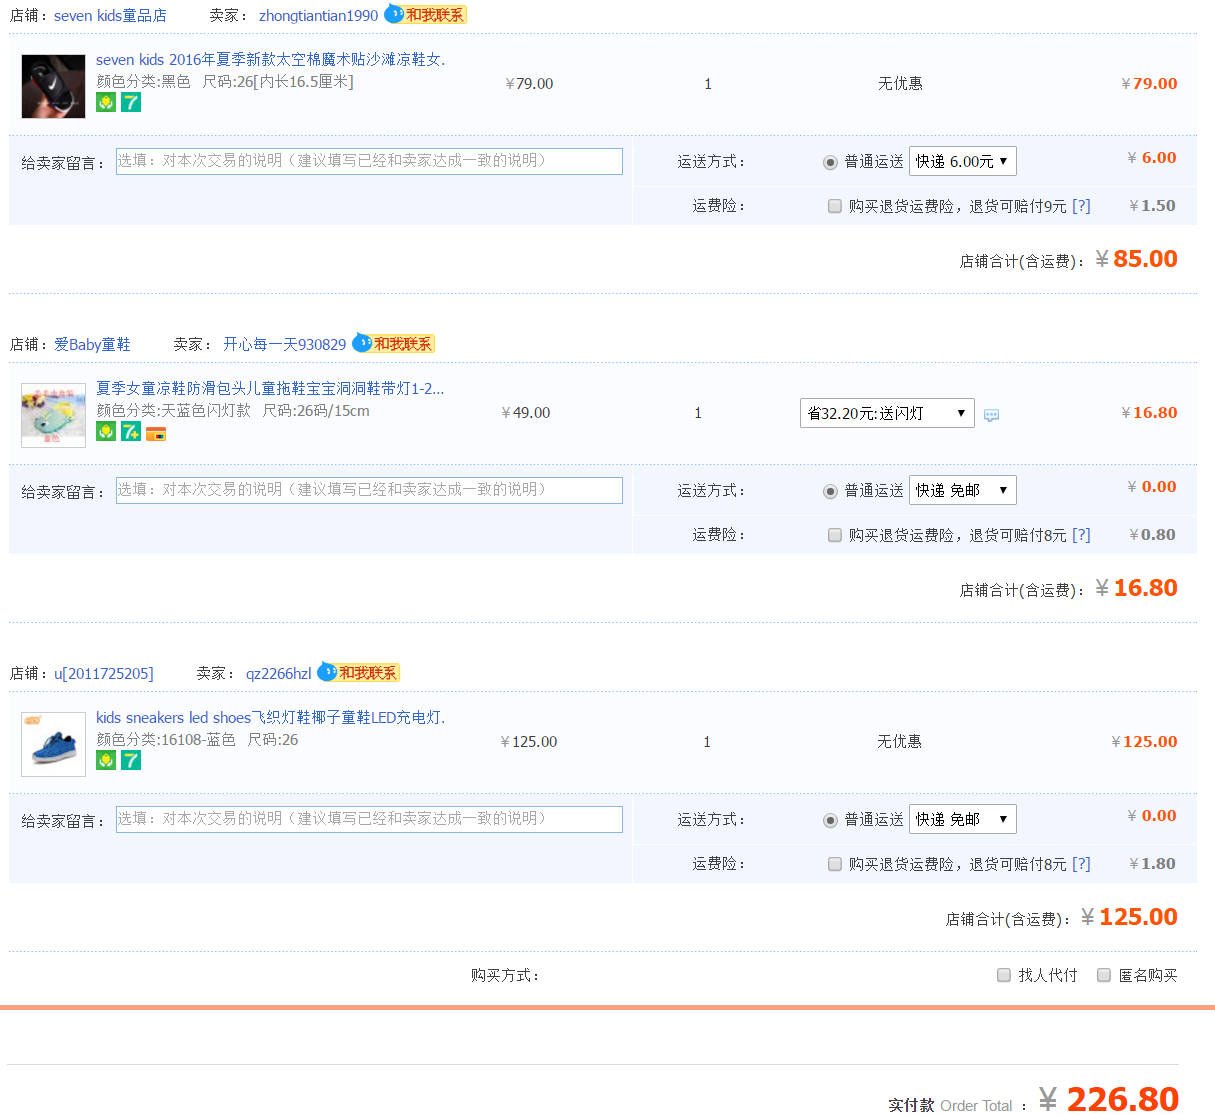1215x1115 pixels.
Task: Open the 快递 6.00元 shipping dropdown
Action: 962,161
